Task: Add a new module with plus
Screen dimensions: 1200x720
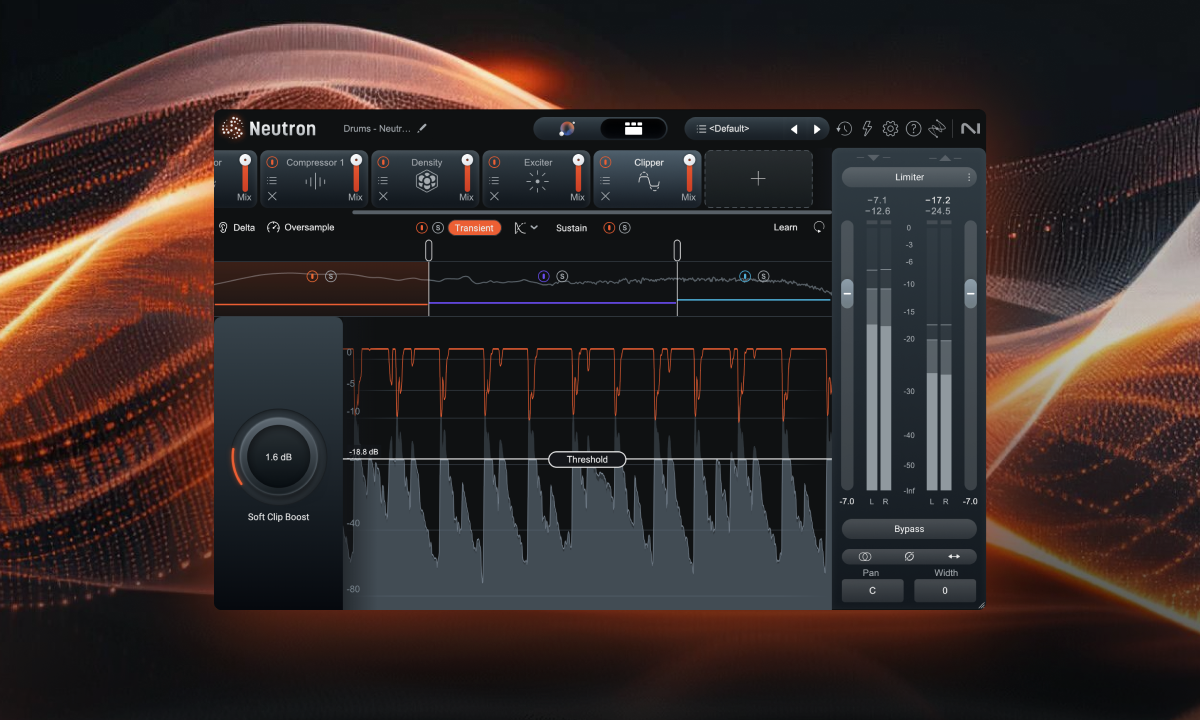Action: pyautogui.click(x=758, y=179)
